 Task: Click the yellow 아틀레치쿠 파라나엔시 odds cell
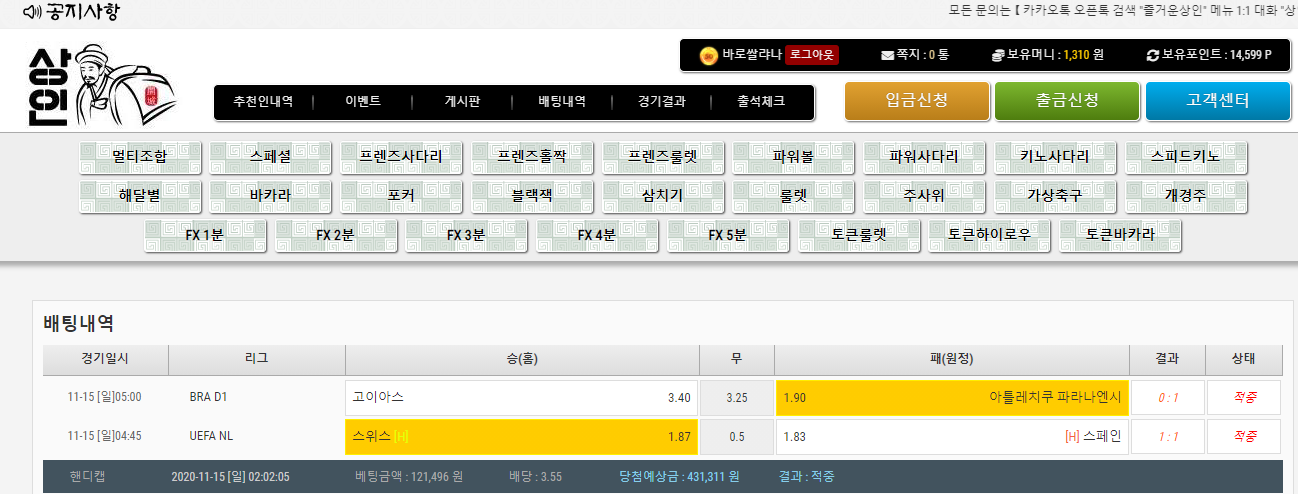tap(951, 397)
